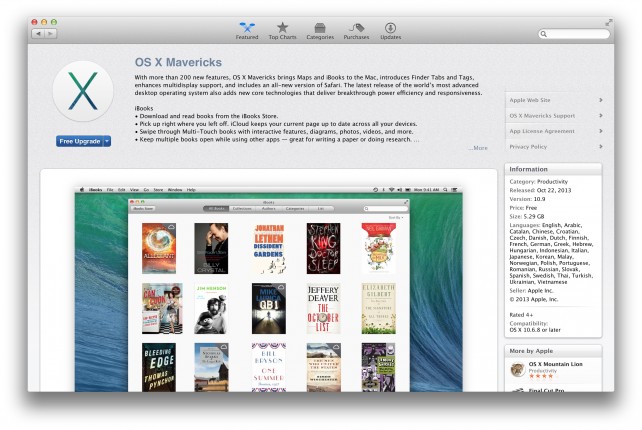Click the OS X Mavericks X icon

[x=83, y=91]
